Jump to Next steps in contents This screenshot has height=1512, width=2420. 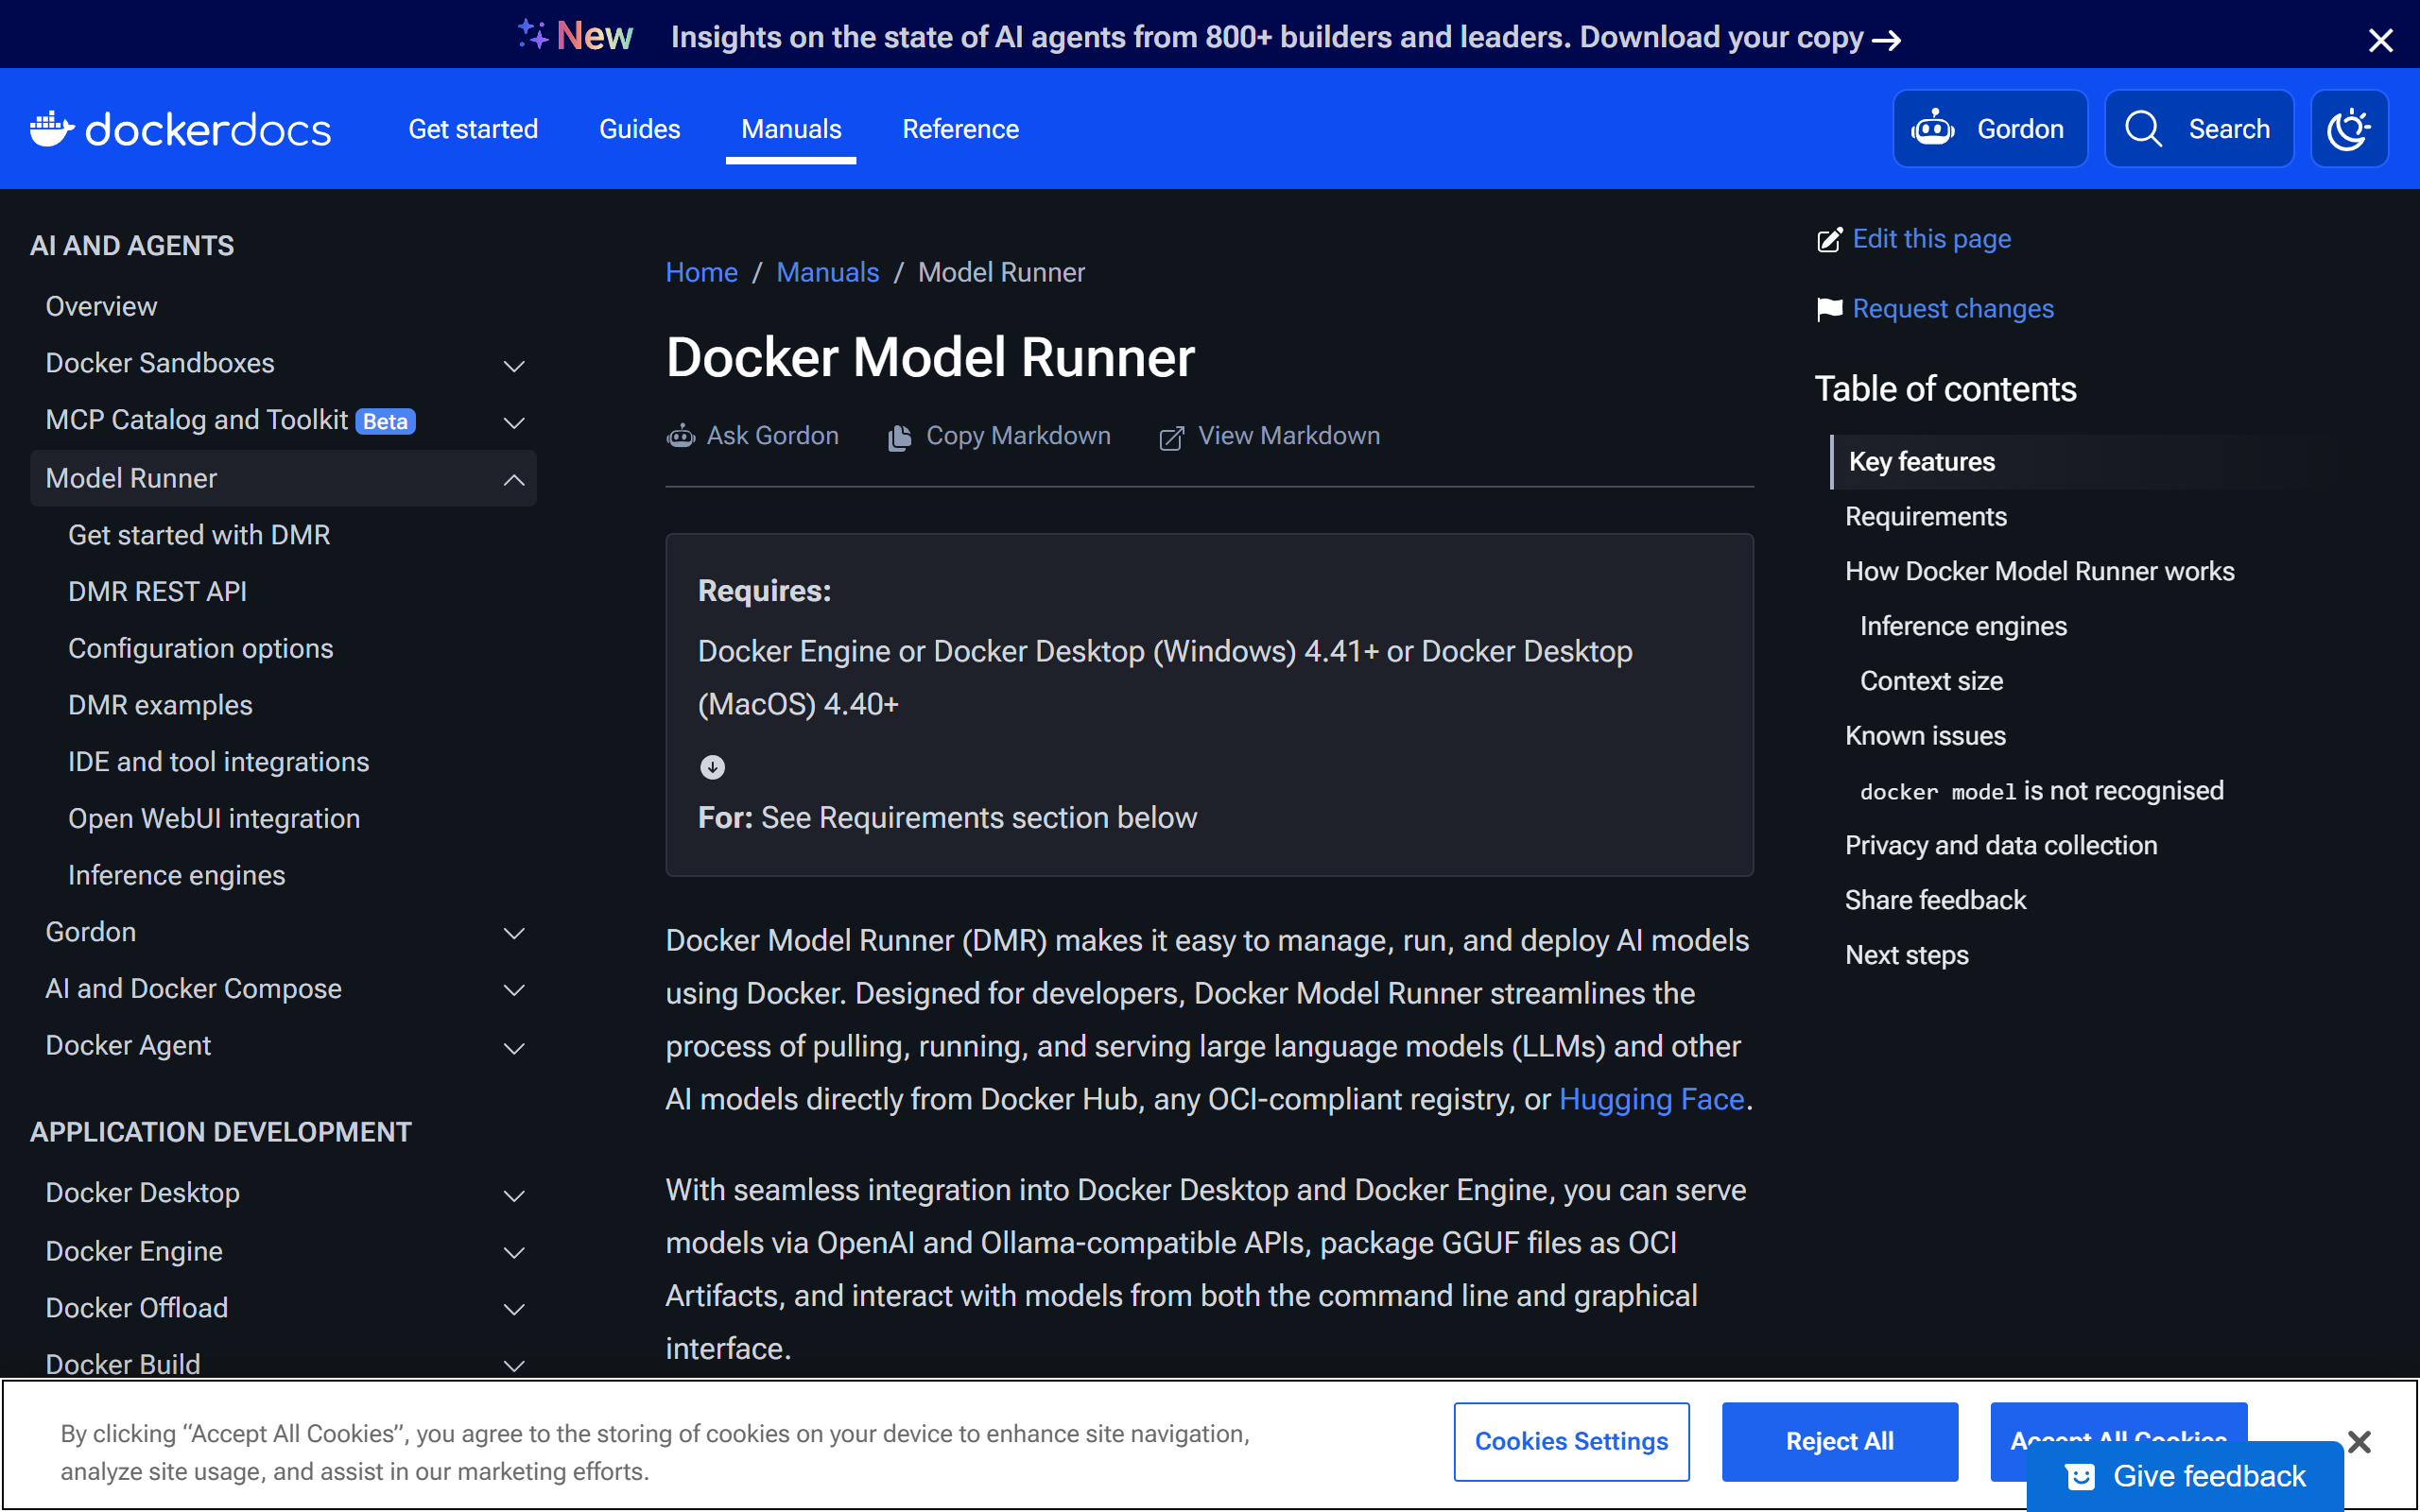1906,955
